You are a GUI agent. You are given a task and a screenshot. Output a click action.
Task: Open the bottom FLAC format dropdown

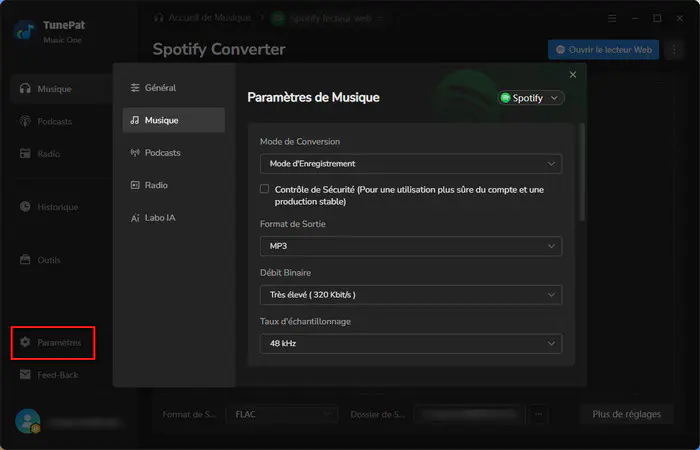tap(283, 414)
